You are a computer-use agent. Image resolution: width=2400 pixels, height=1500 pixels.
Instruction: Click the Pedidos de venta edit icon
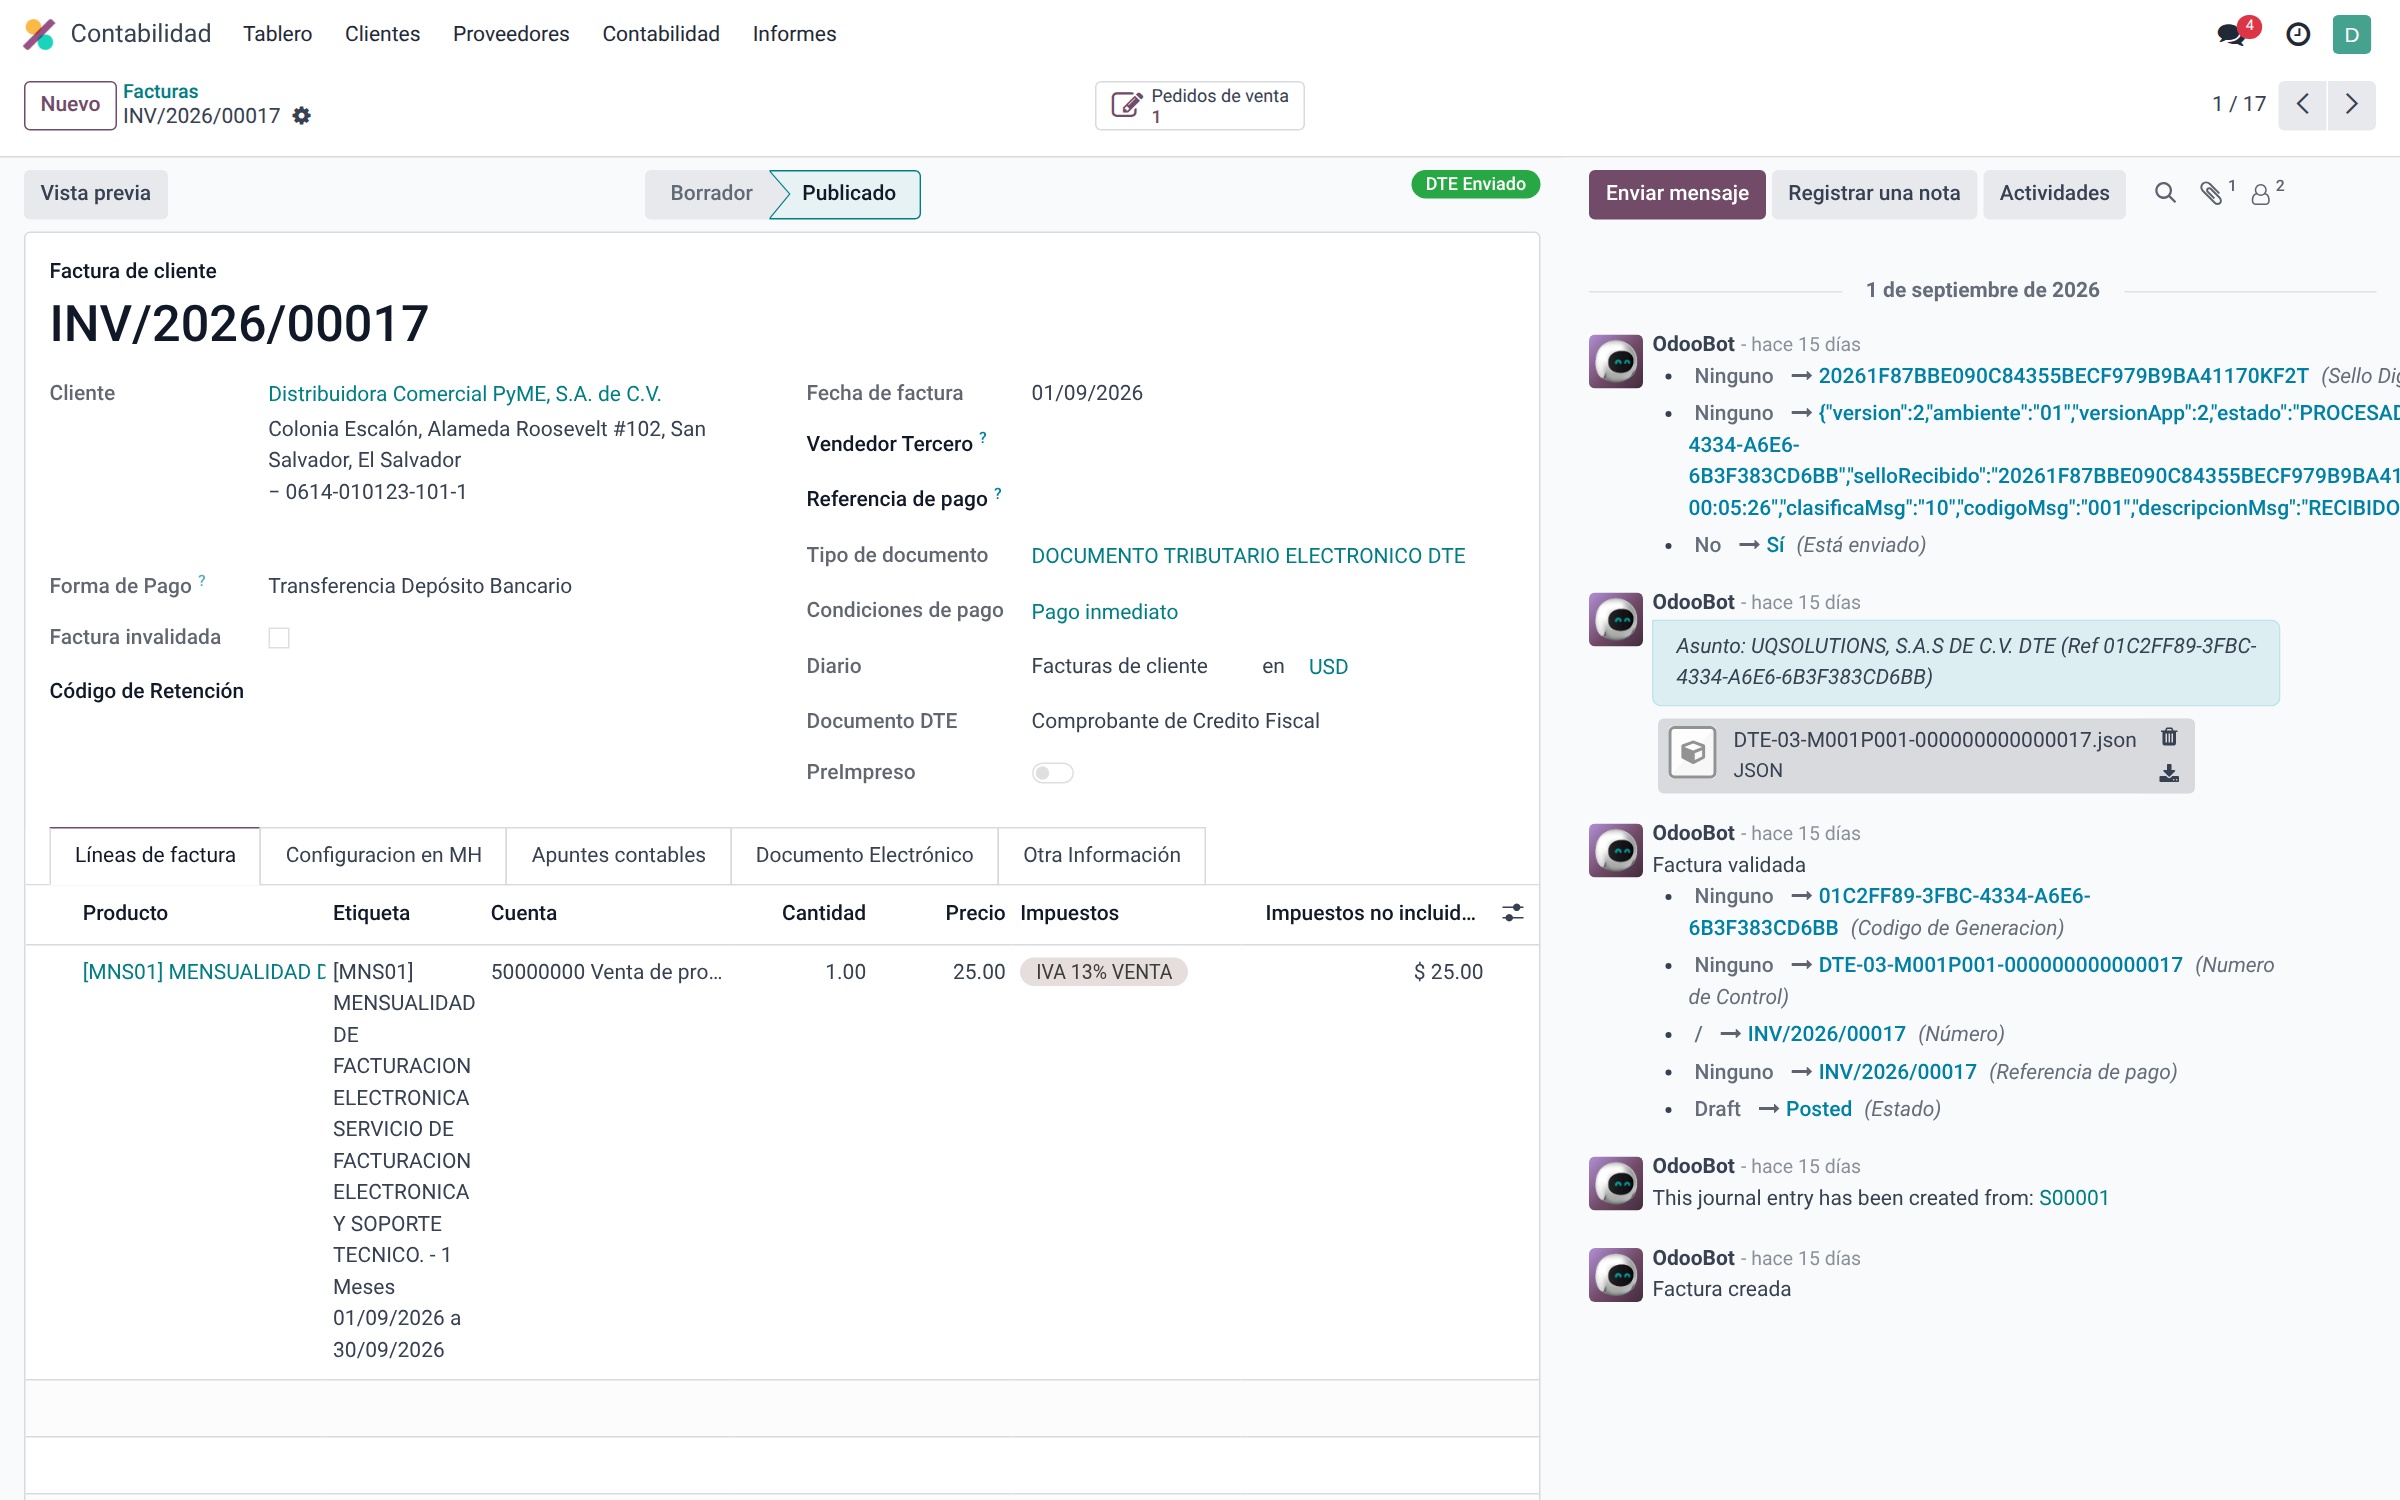pyautogui.click(x=1126, y=105)
